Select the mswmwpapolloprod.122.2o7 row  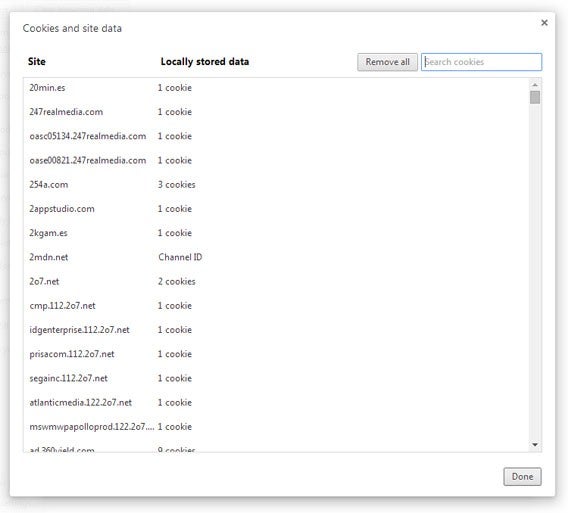(276, 427)
